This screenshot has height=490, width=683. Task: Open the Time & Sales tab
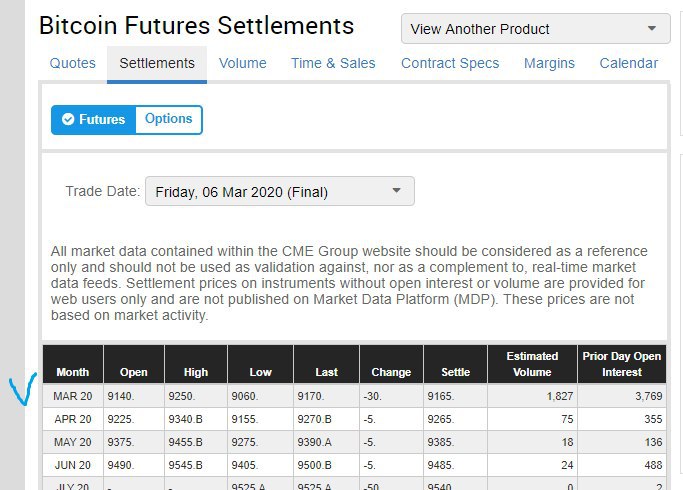click(333, 63)
